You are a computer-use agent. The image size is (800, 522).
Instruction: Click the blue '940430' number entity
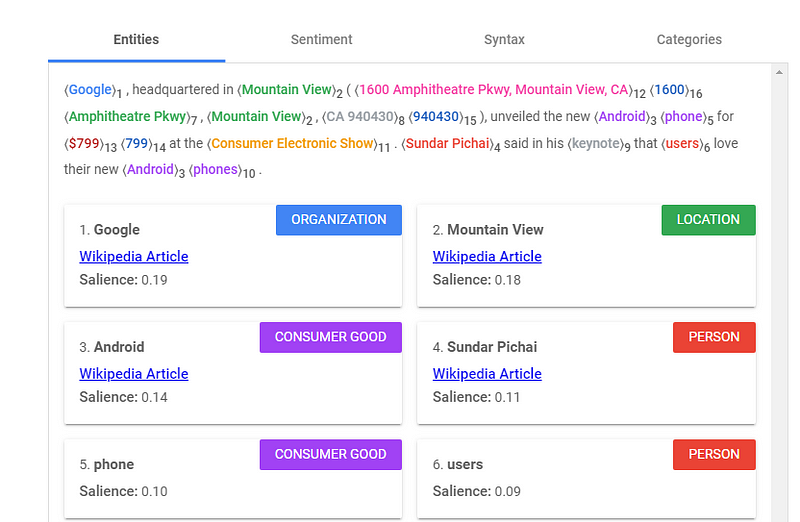[436, 116]
